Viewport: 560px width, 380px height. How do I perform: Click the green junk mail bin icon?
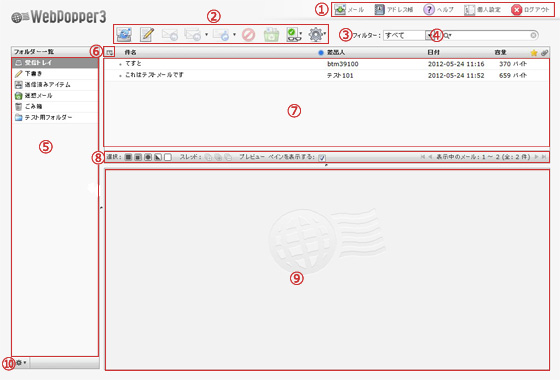[271, 35]
